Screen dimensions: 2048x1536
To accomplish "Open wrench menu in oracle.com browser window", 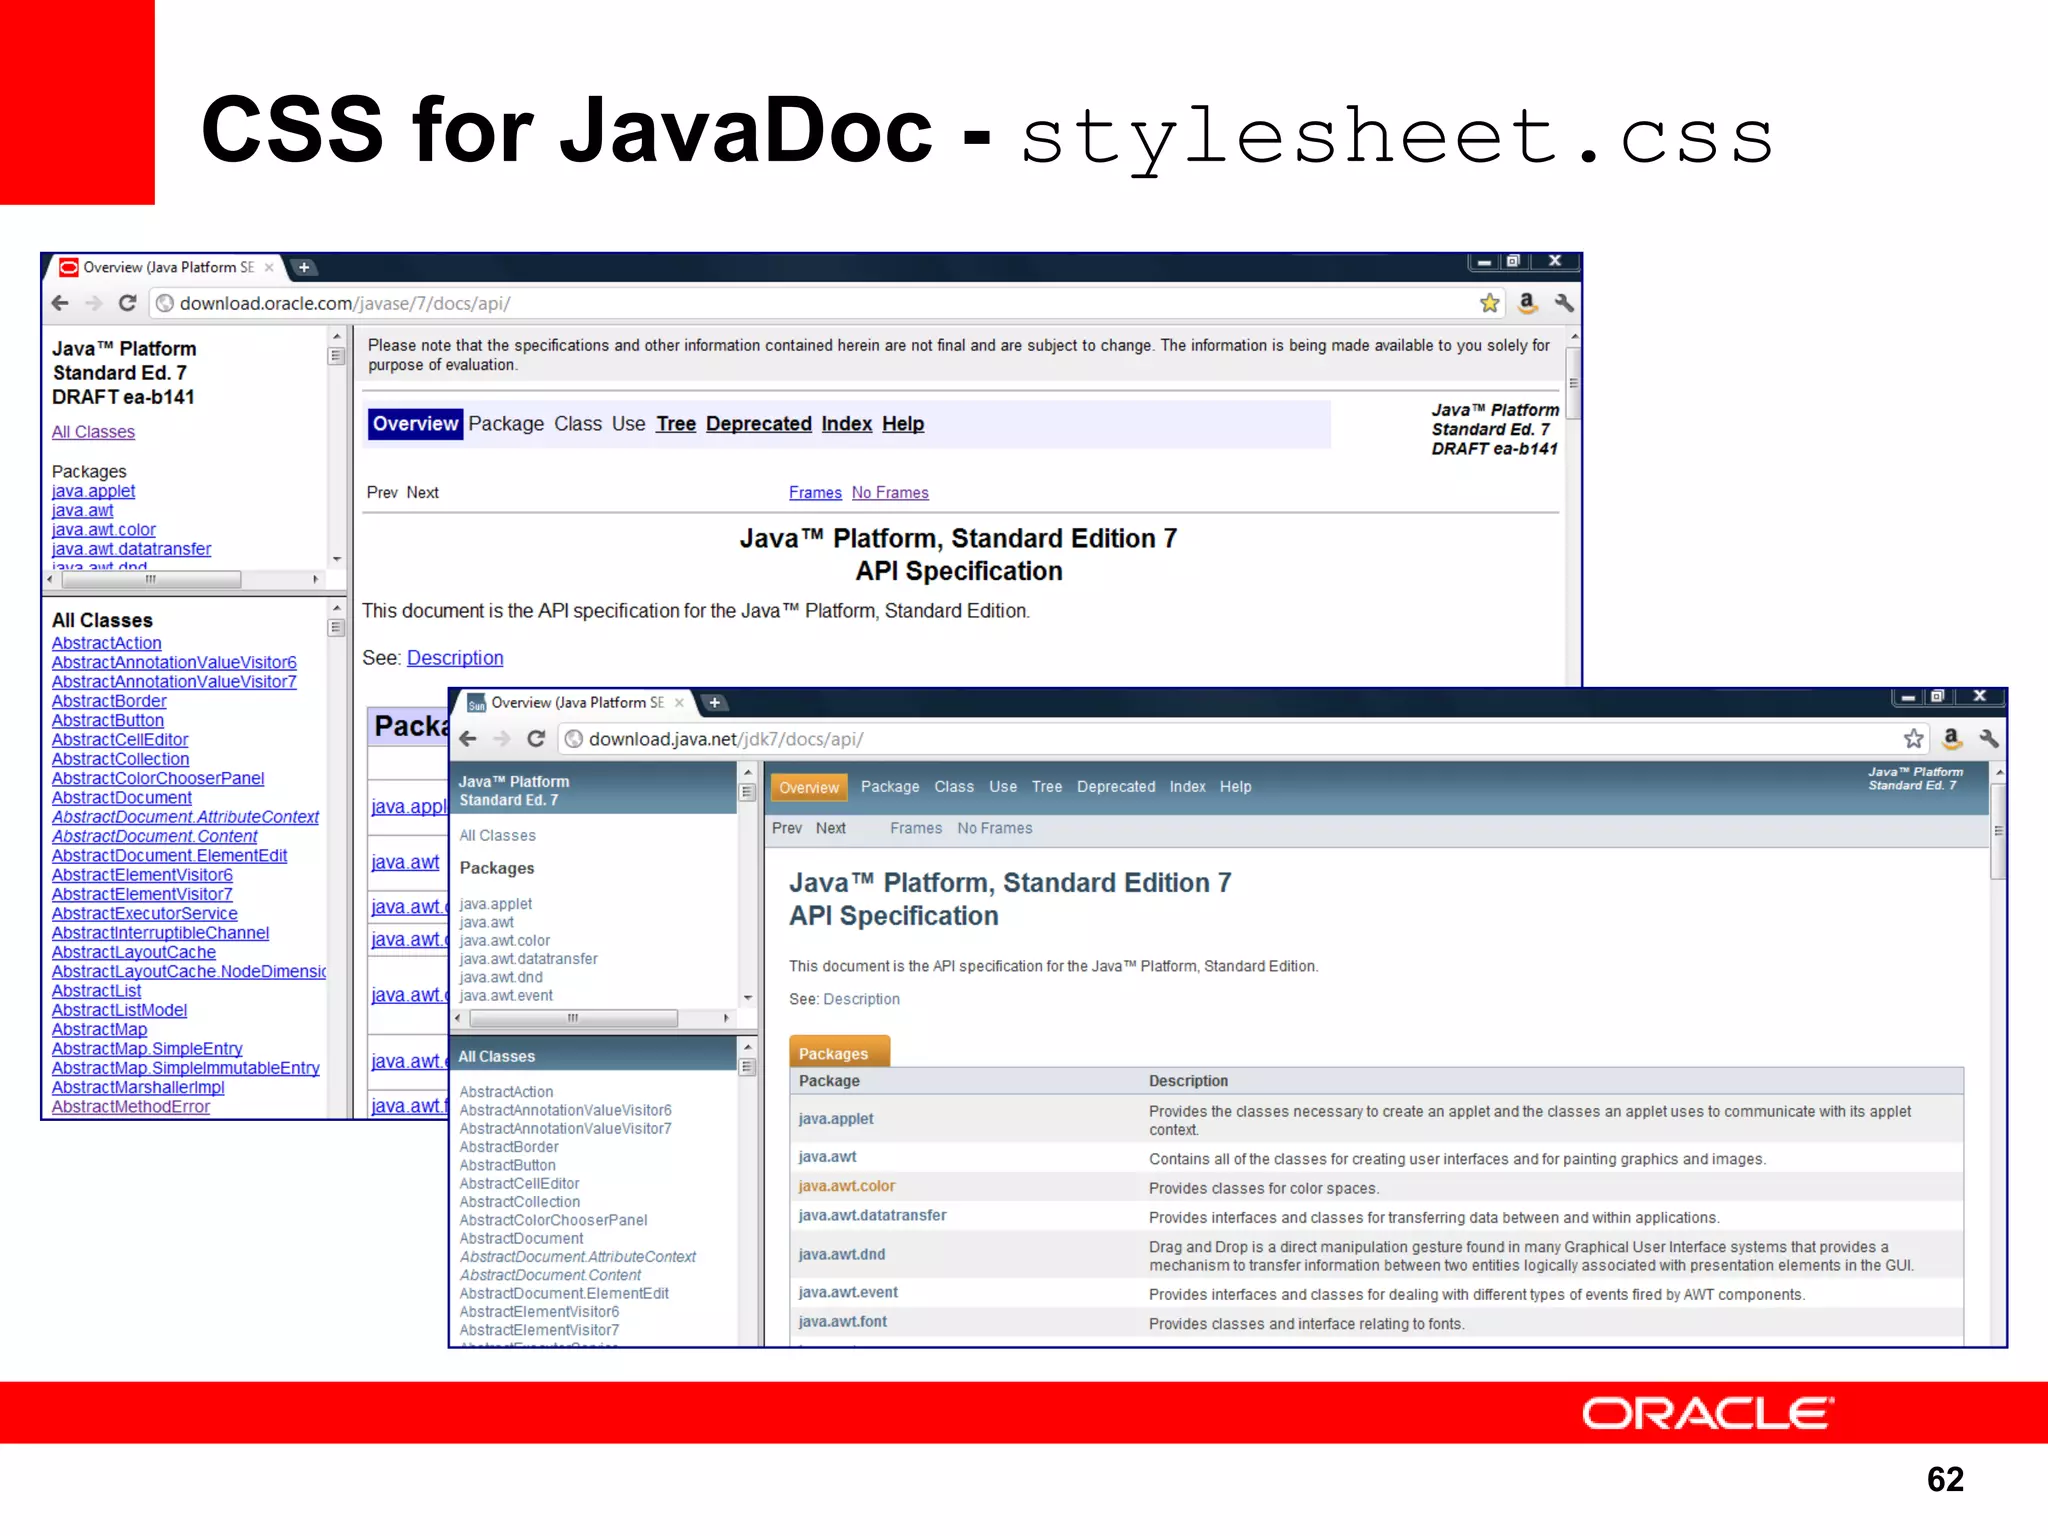I will tap(1564, 302).
